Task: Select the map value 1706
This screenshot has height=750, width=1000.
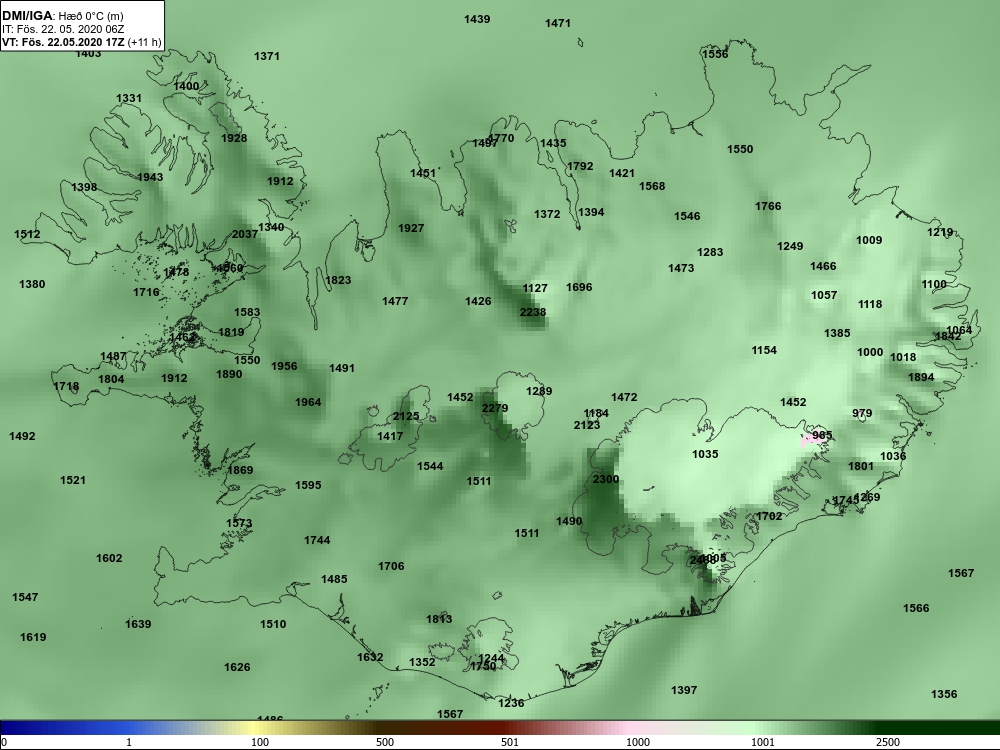Action: 391,566
